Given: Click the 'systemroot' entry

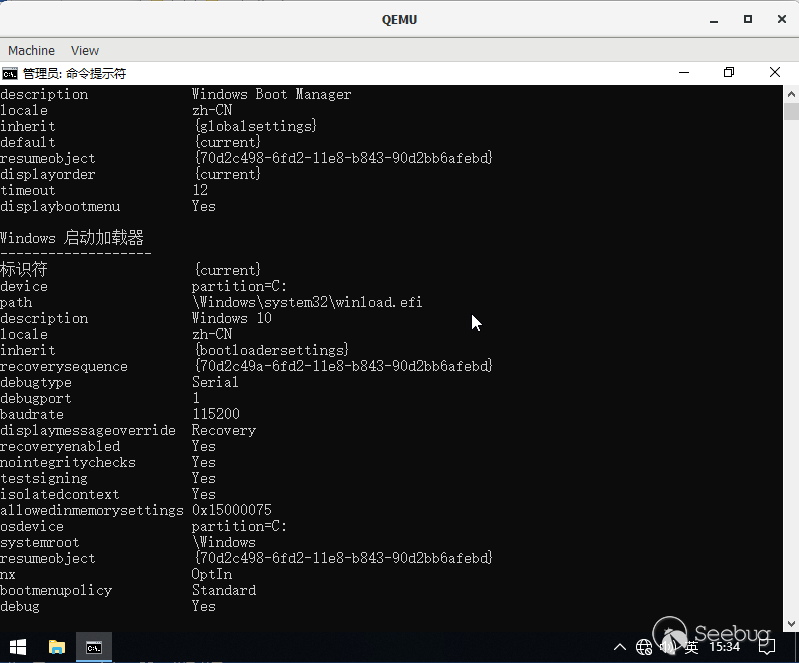Looking at the screenshot, I should tap(40, 542).
